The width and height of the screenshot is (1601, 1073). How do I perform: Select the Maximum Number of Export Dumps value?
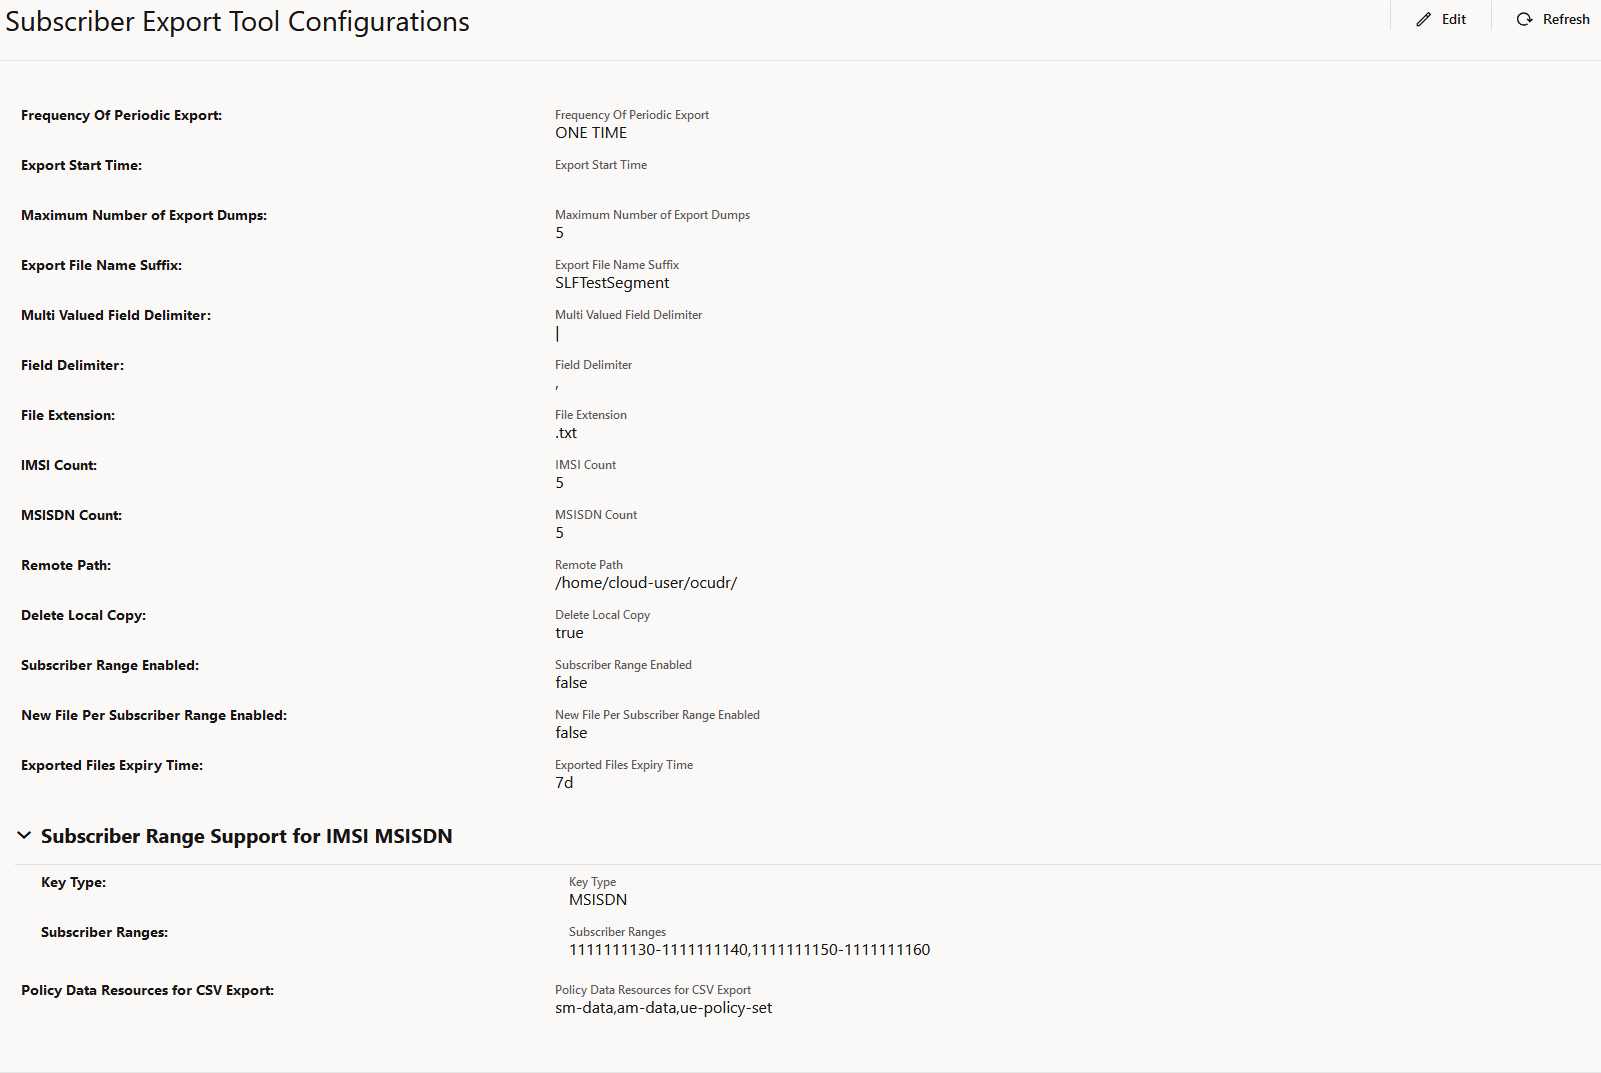(x=559, y=232)
